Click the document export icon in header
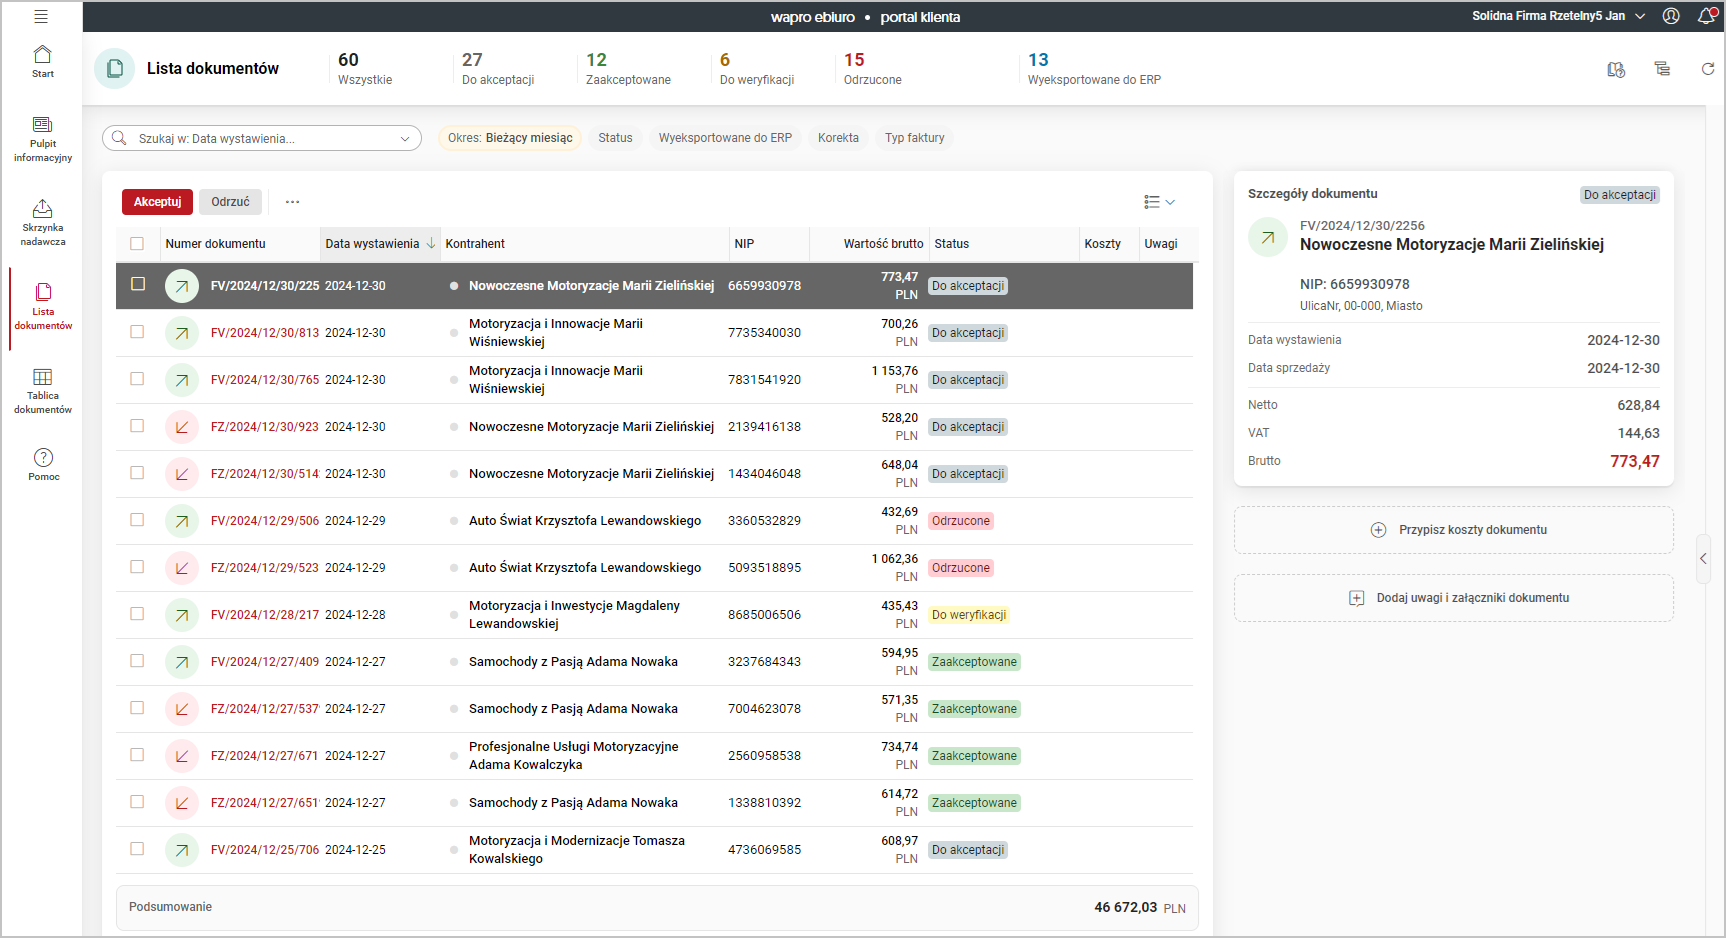The image size is (1726, 938). pos(1616,69)
